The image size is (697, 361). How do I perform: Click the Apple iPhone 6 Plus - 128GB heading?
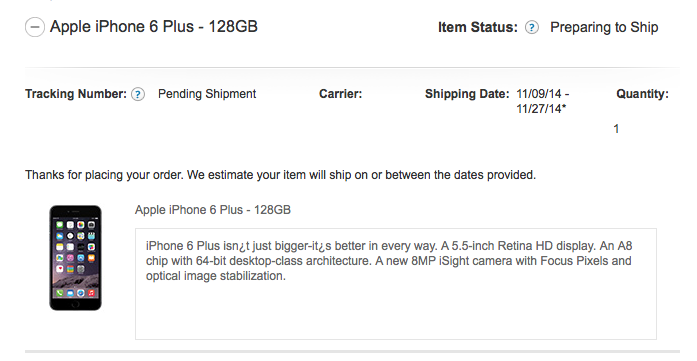pos(154,27)
